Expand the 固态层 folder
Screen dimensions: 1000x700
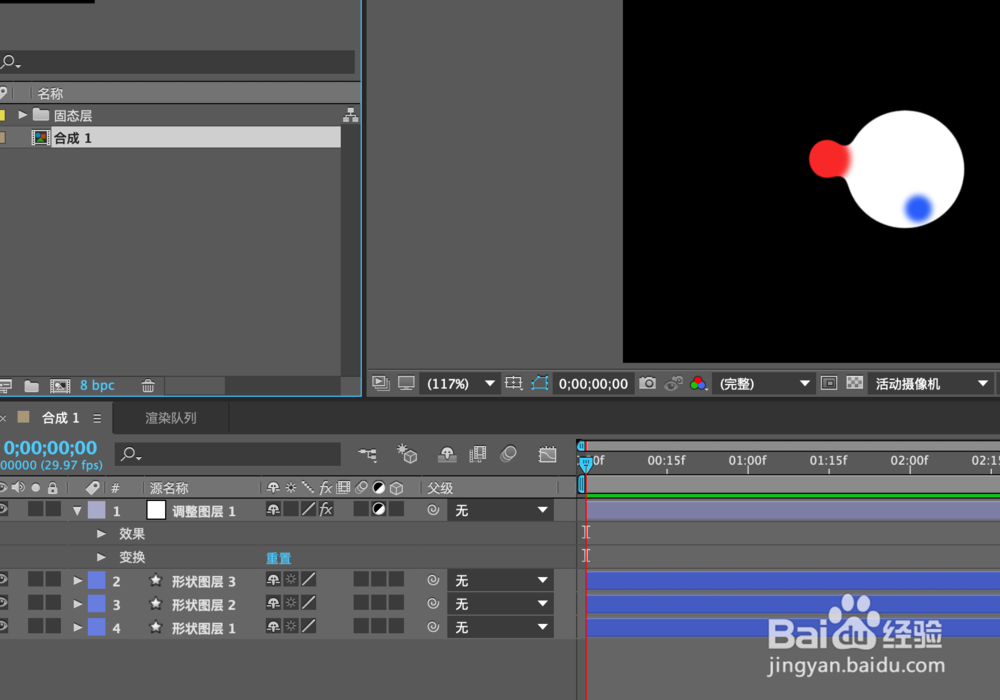(22, 115)
